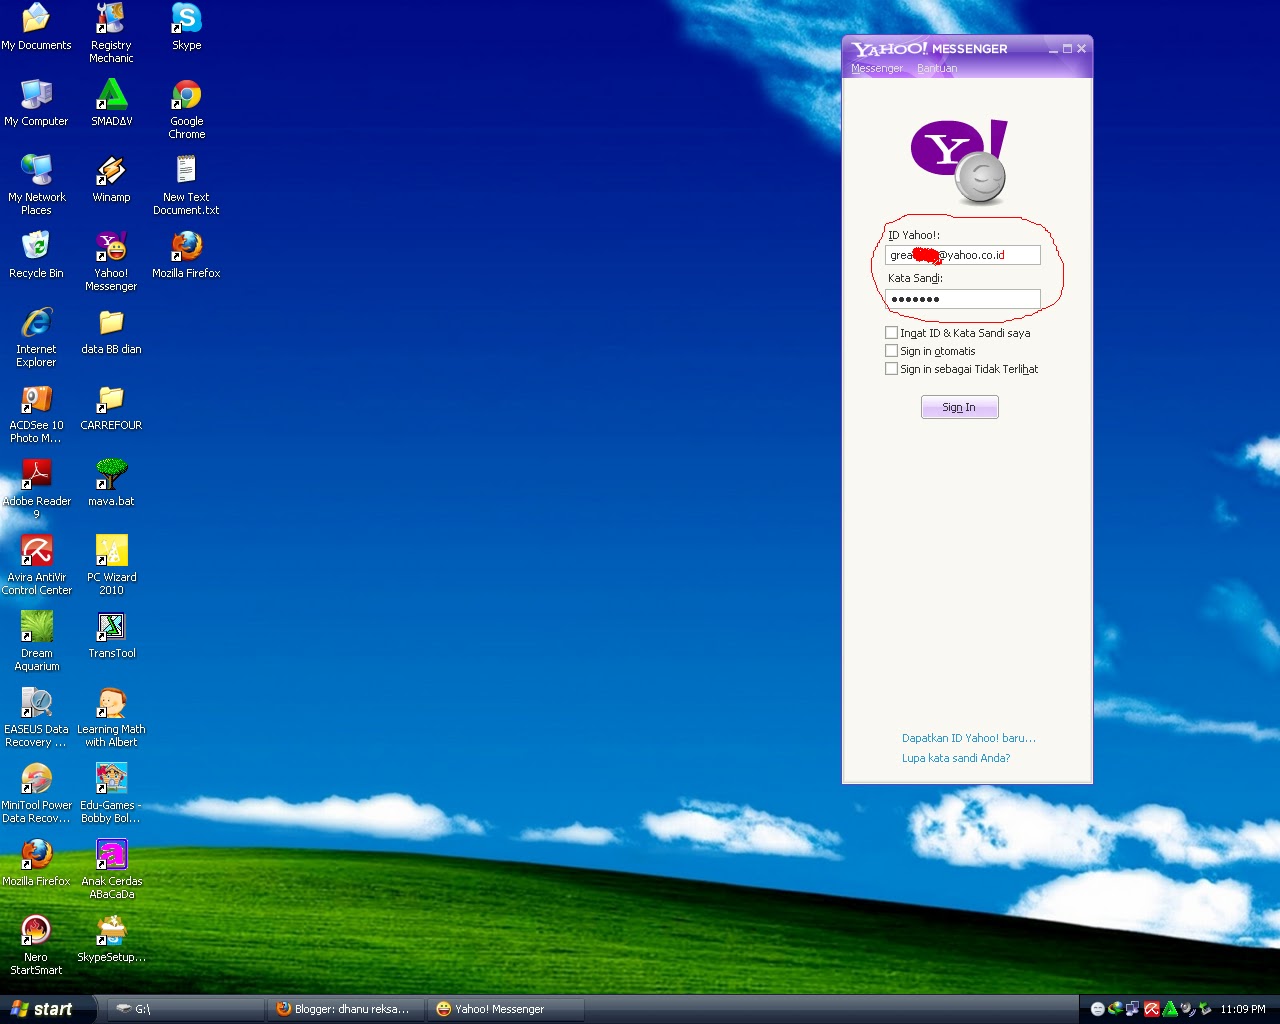Open My Network Places icon
The height and width of the screenshot is (1024, 1280).
click(36, 185)
